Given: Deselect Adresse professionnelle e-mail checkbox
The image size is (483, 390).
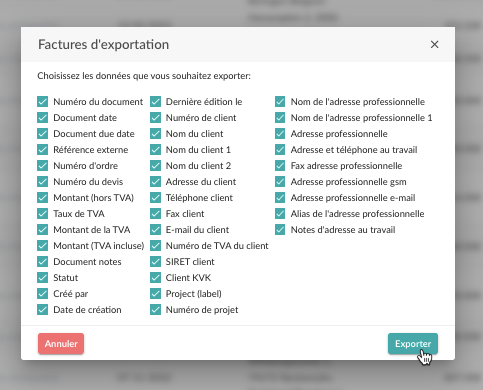Looking at the screenshot, I should click(x=280, y=198).
